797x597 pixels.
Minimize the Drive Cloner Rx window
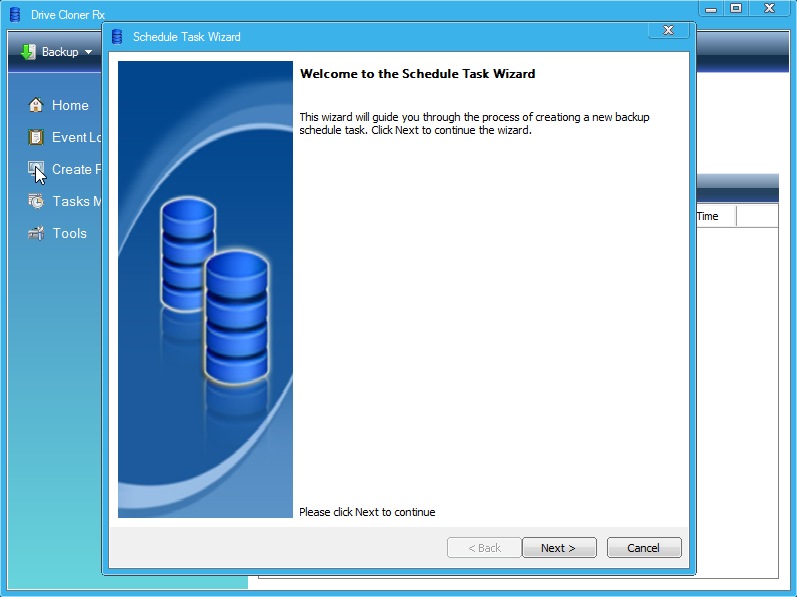pyautogui.click(x=711, y=8)
